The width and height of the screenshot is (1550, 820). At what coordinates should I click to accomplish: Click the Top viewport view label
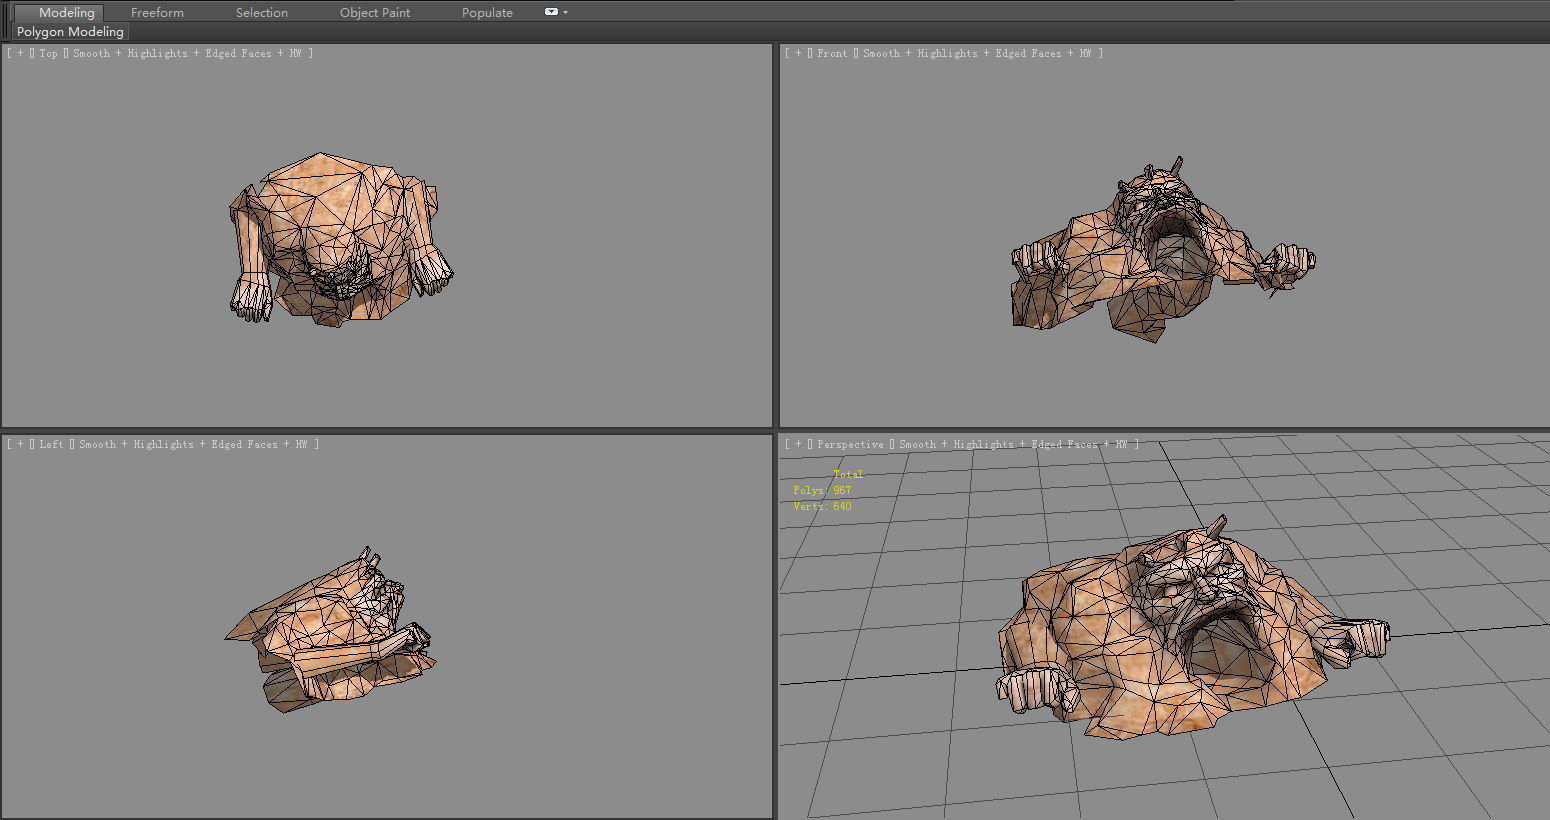(x=48, y=53)
